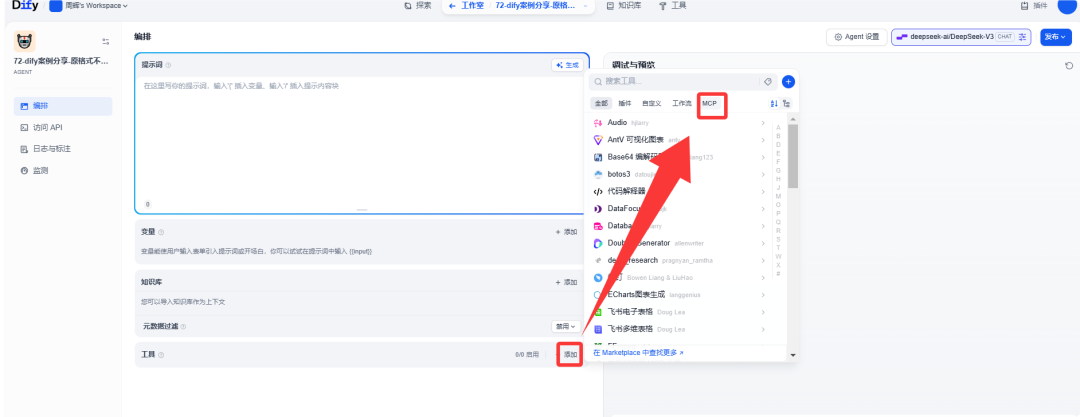This screenshot has height=417, width=1080.
Task: Select the 工作流 tool filter tab
Action: [x=681, y=103]
